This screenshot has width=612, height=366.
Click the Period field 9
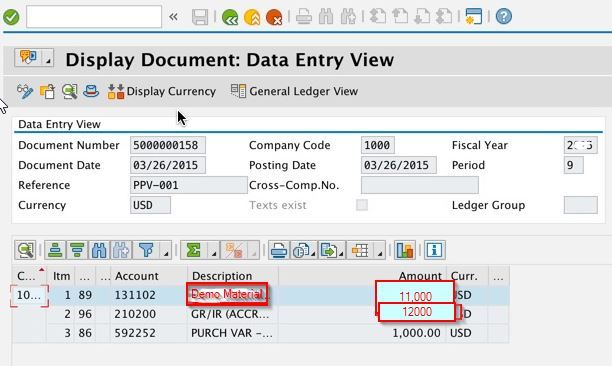pyautogui.click(x=574, y=165)
